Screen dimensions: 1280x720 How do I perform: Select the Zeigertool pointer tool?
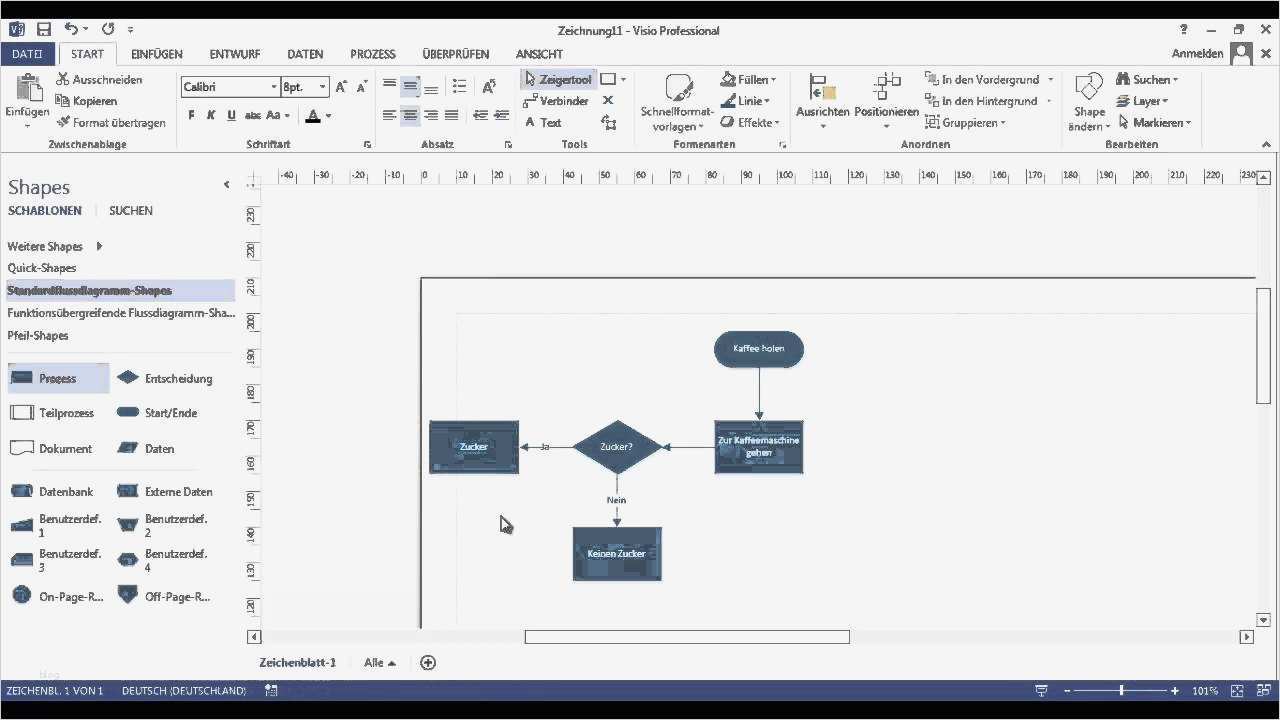[557, 79]
